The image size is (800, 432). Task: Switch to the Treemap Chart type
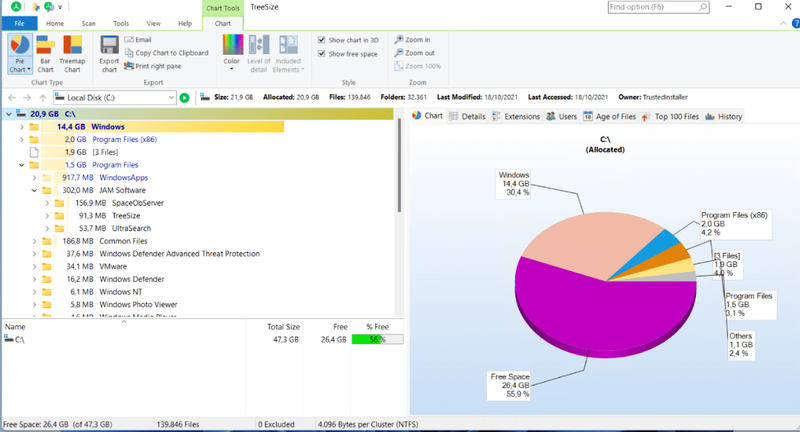[x=72, y=54]
